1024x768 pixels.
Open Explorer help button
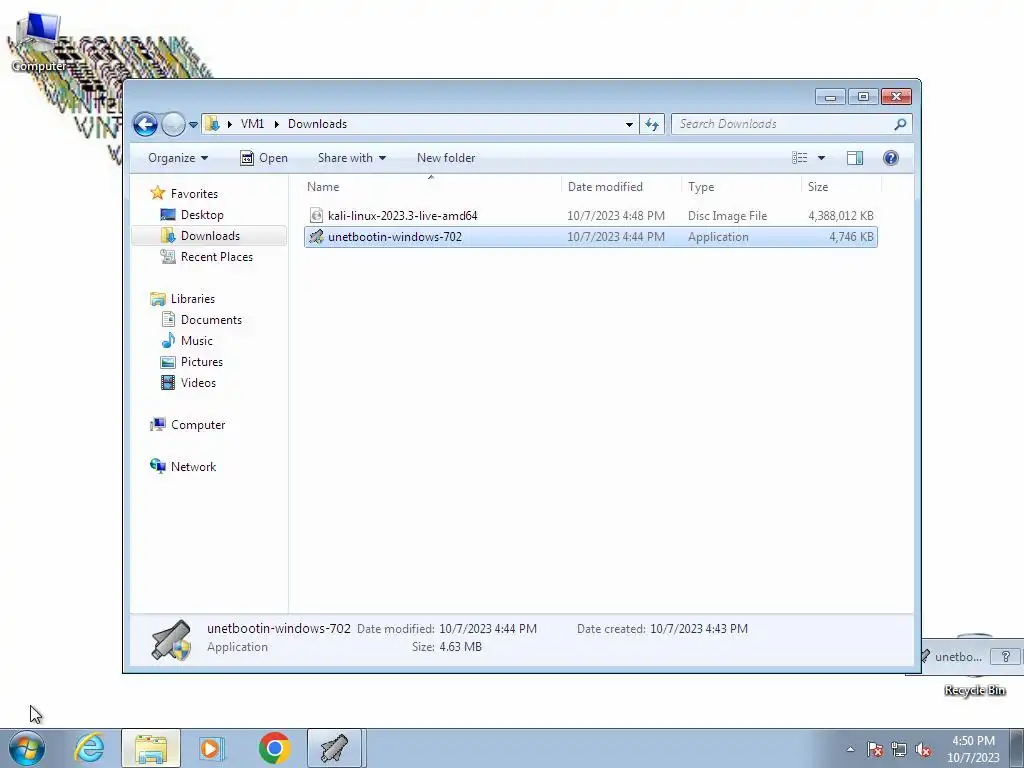891,158
